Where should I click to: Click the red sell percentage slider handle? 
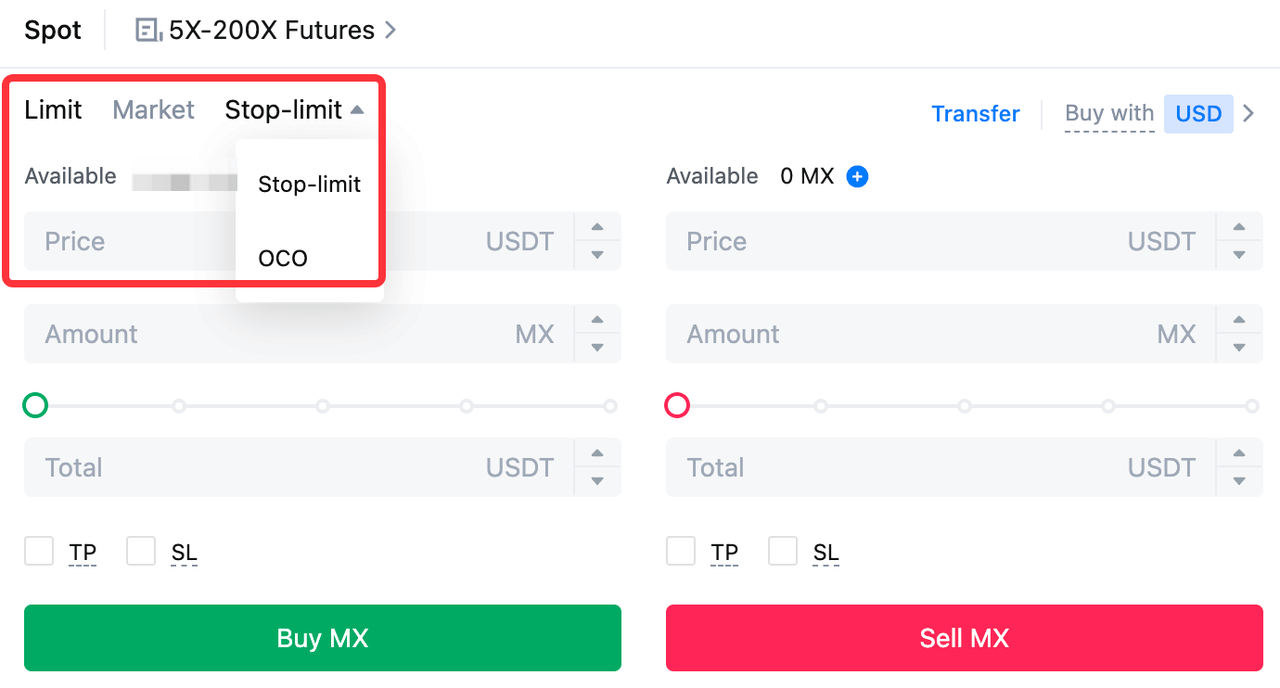[x=677, y=405]
